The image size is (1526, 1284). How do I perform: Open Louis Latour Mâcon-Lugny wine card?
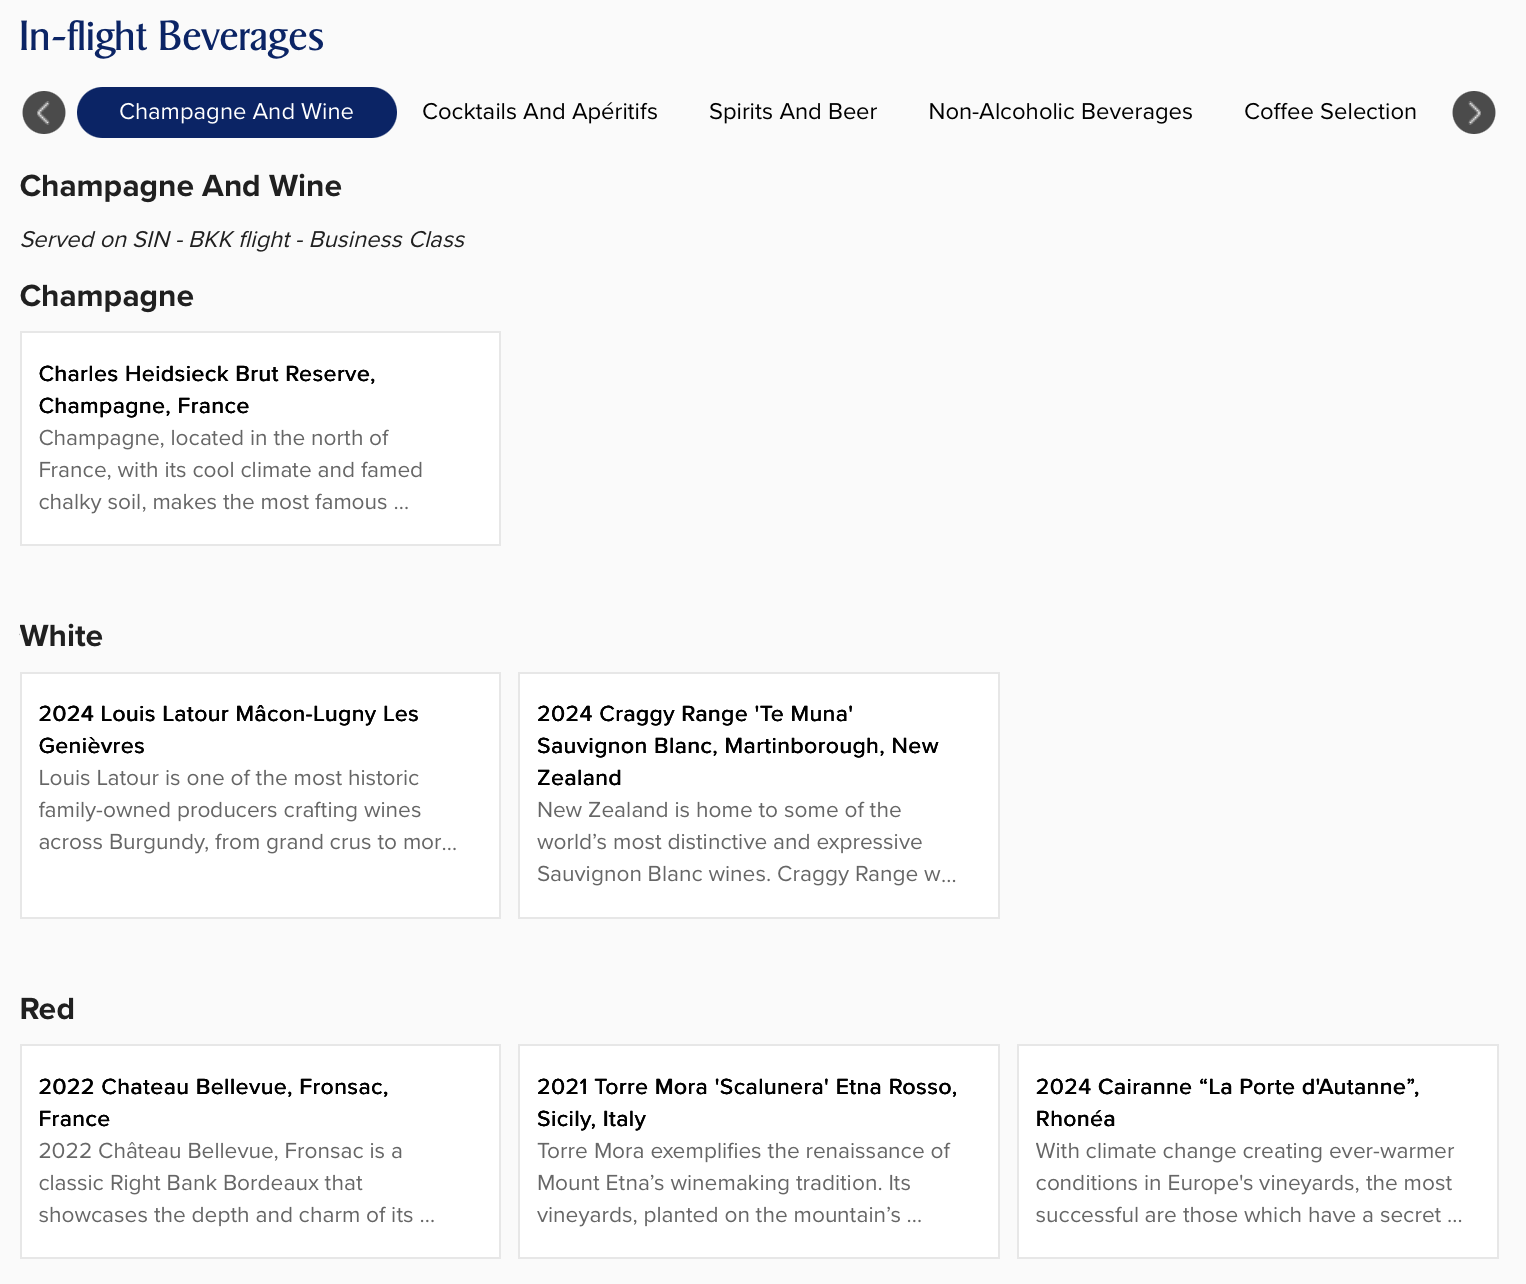click(x=260, y=795)
